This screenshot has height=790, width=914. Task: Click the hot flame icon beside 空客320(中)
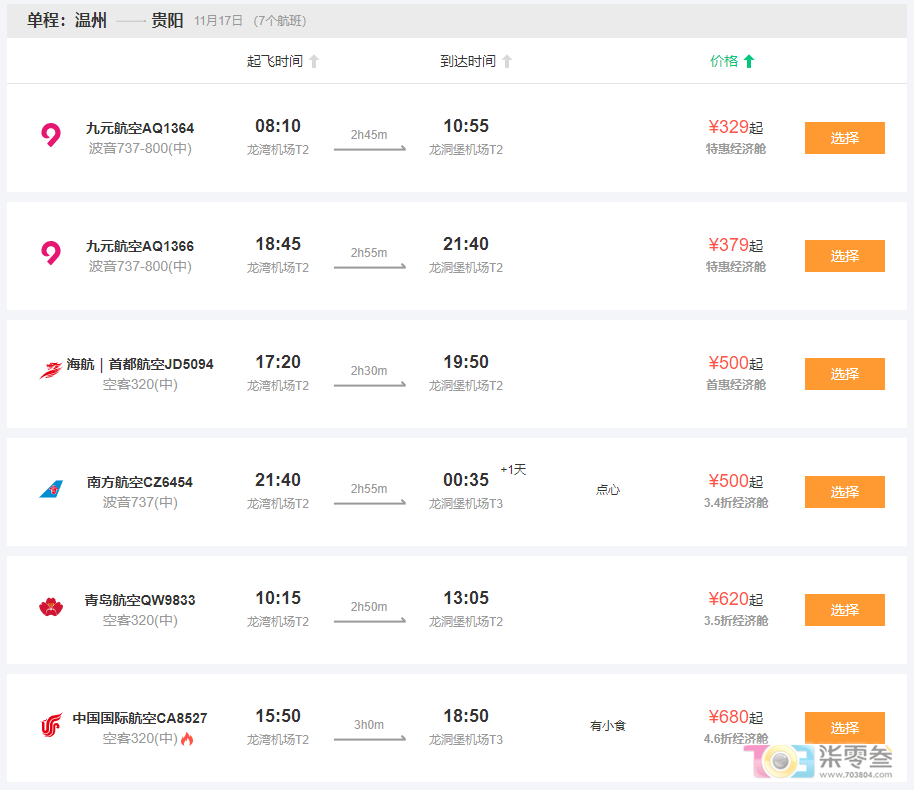187,739
